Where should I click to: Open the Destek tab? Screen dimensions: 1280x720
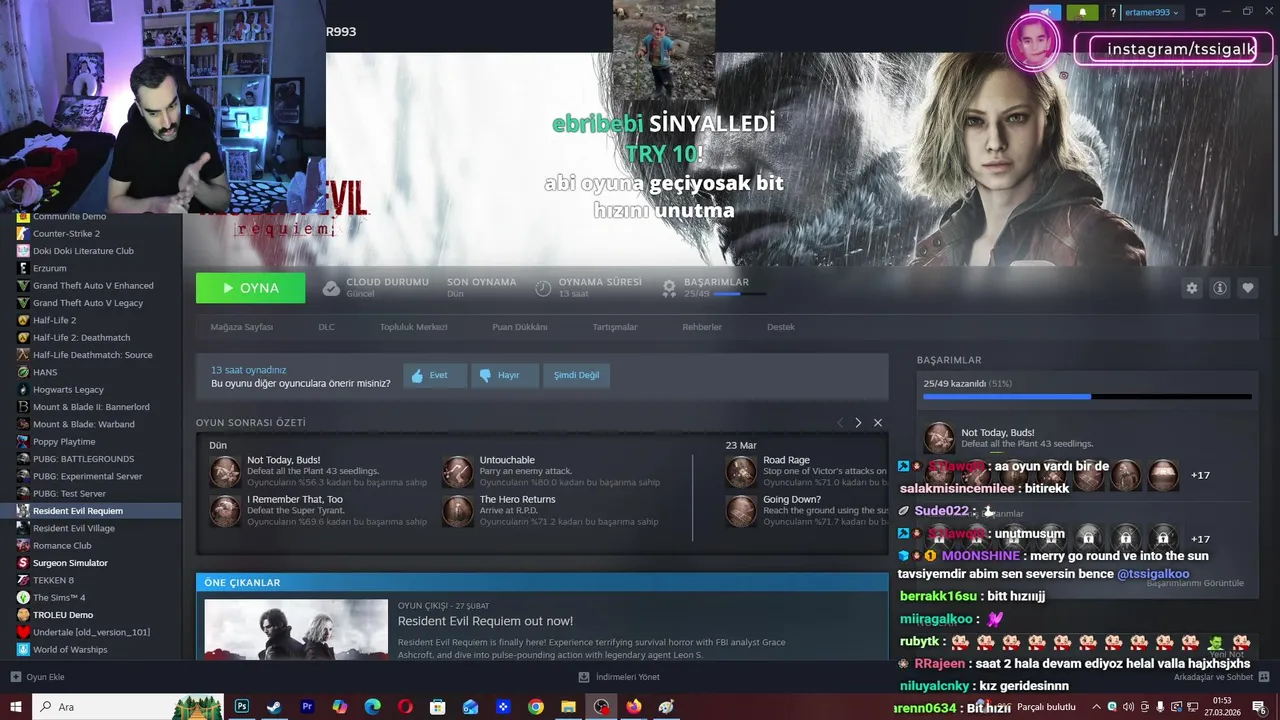pyautogui.click(x=781, y=327)
